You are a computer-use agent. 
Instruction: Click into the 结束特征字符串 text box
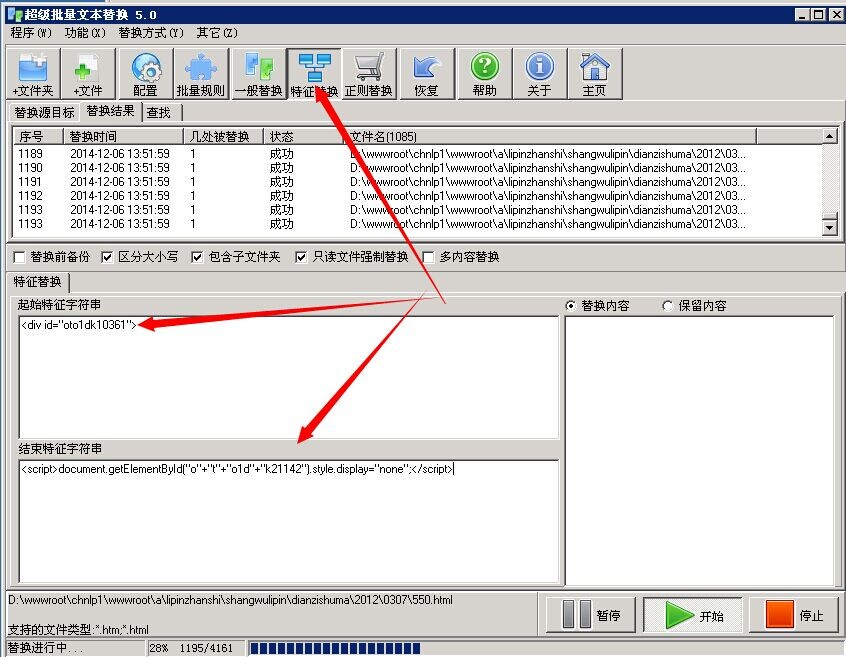(288, 520)
